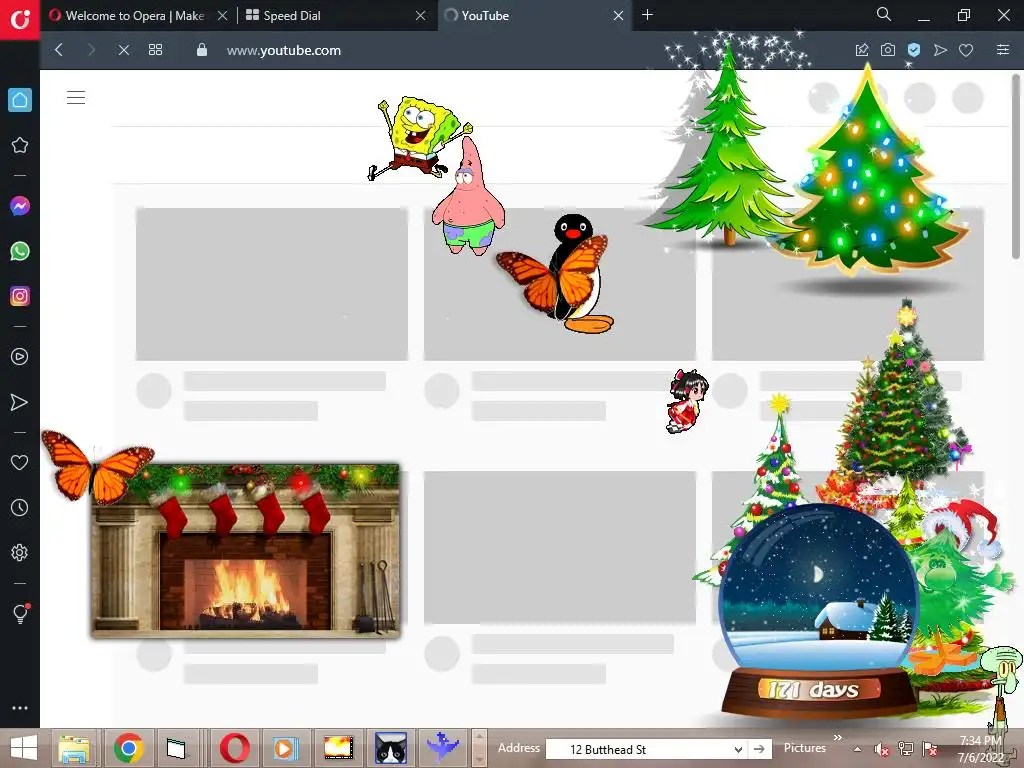
Task: Open Easy Setup sliders icon
Action: pos(1003,50)
